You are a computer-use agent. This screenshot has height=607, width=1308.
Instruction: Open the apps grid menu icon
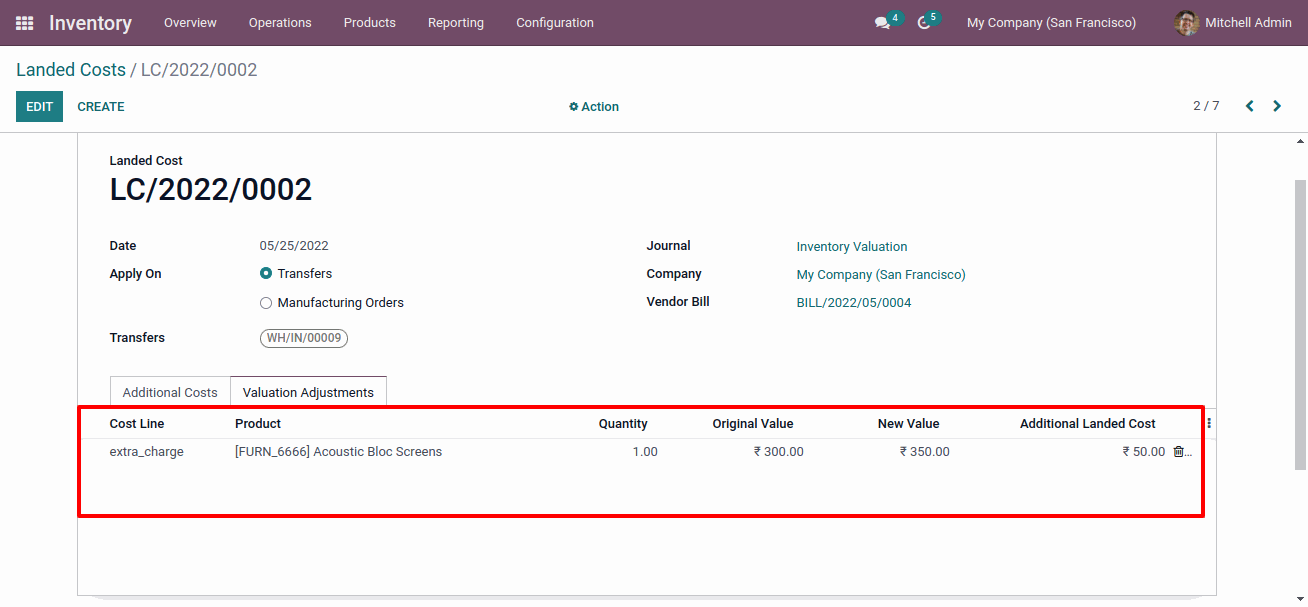(x=24, y=22)
